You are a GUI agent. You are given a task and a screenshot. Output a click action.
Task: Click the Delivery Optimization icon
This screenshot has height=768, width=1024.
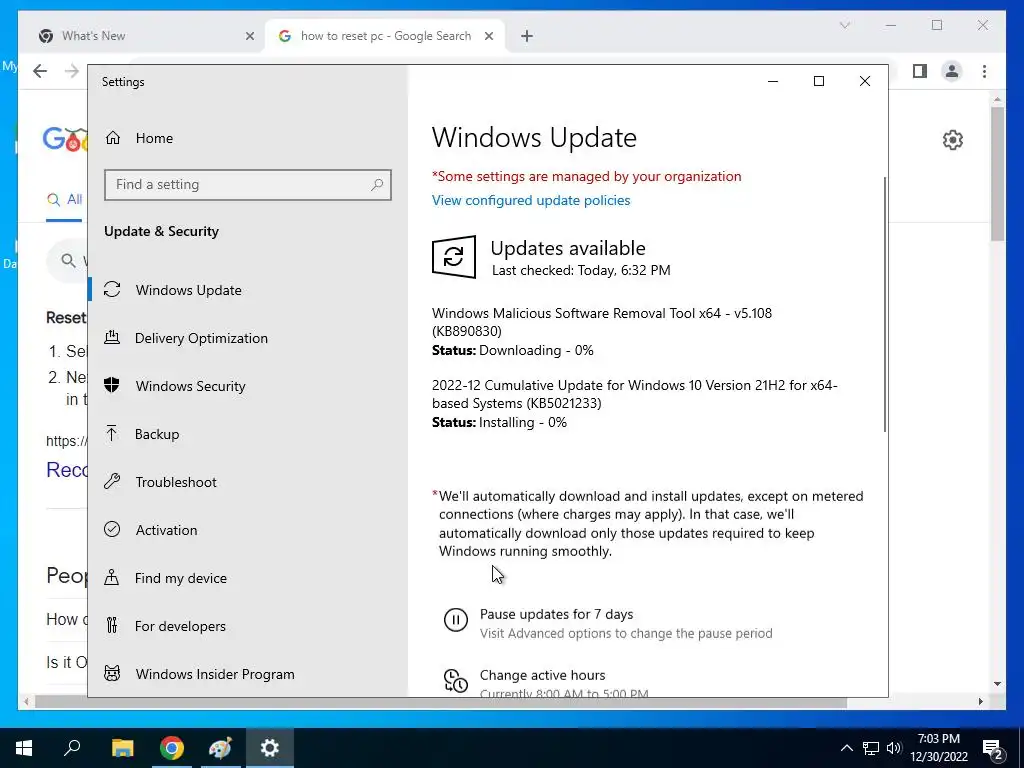pos(112,338)
